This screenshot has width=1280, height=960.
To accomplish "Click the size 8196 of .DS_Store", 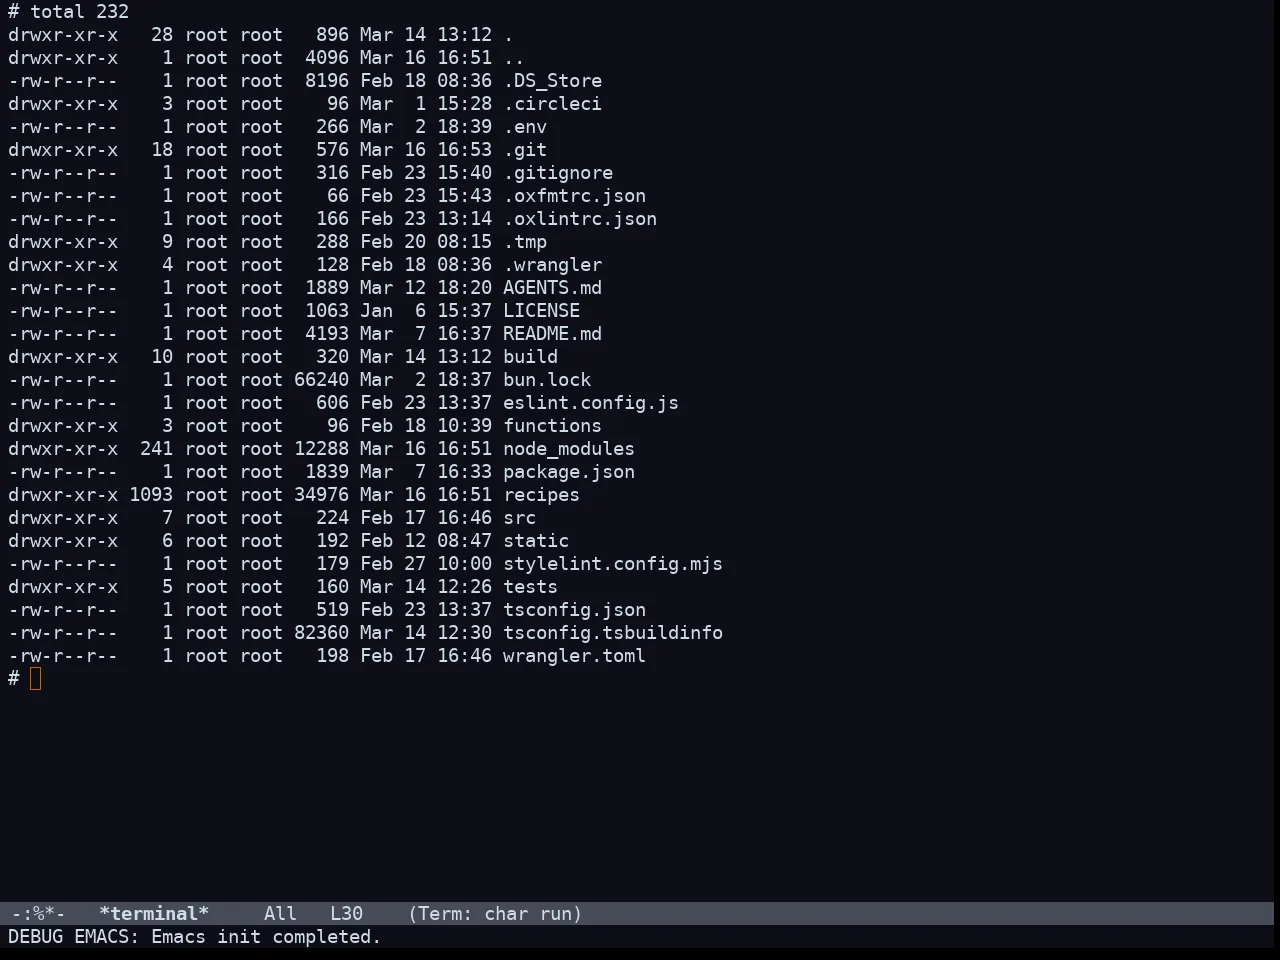I will (x=327, y=81).
